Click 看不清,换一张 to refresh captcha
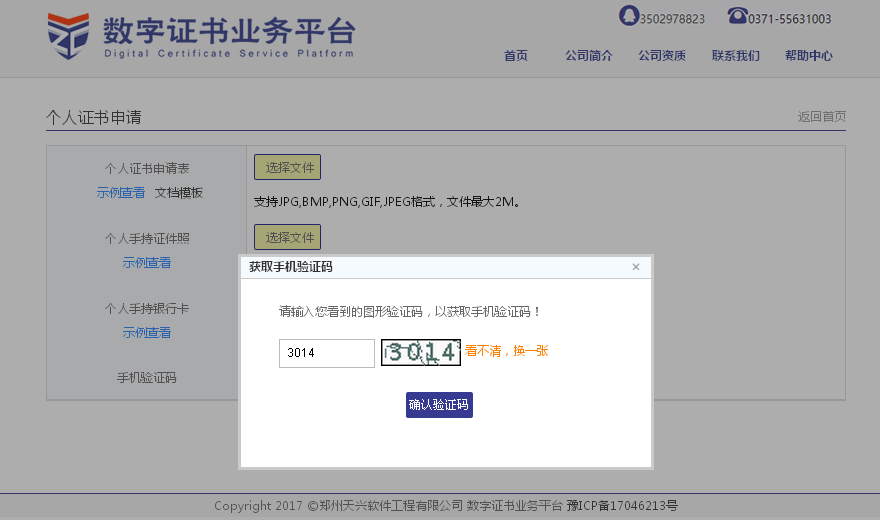Viewport: 880px width, 520px height. (506, 351)
